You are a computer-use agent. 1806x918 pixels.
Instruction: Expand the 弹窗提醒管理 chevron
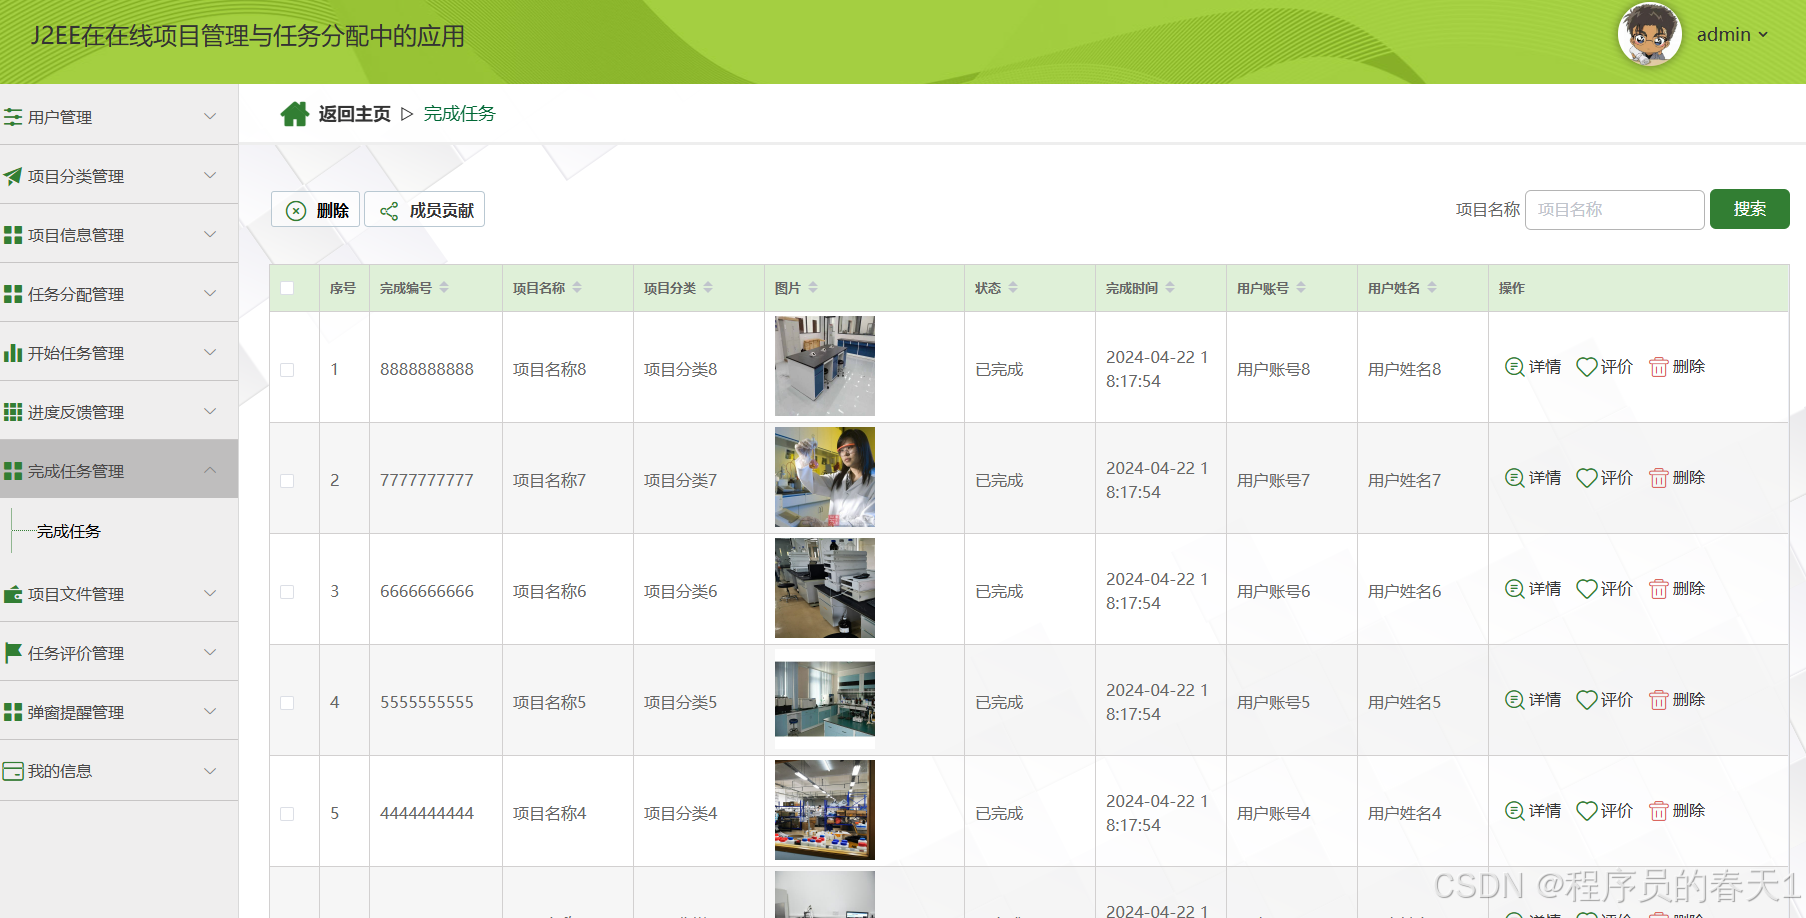(x=210, y=711)
